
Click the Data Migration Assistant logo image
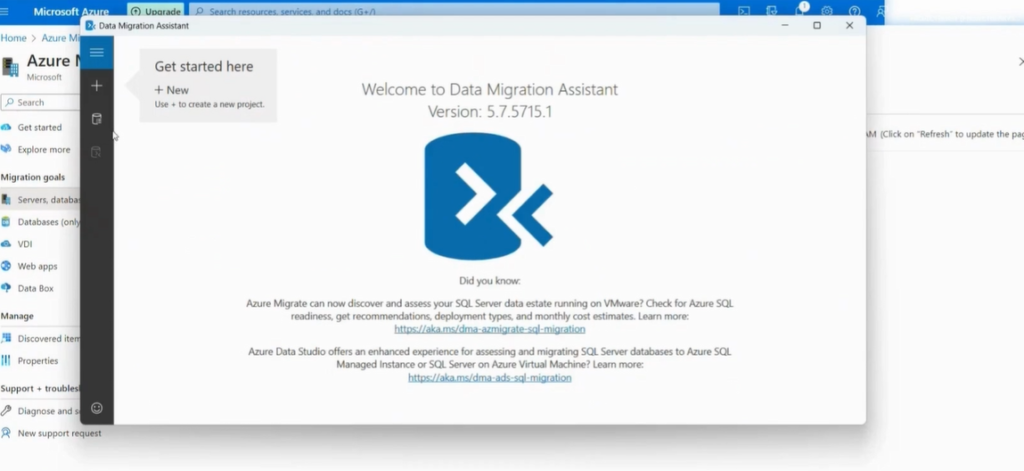coord(488,196)
